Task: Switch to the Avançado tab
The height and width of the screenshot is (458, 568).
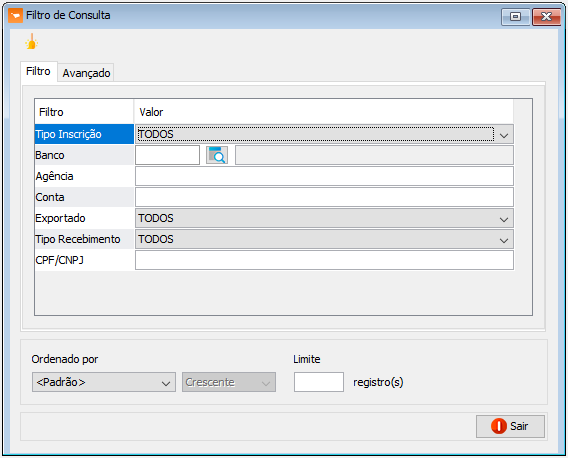Action: [86, 73]
